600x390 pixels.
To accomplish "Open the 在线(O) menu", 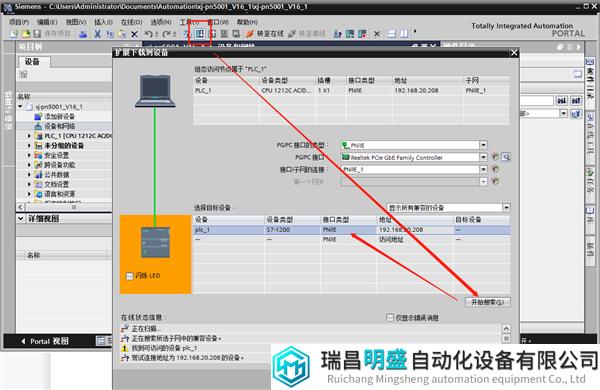I will (132, 22).
